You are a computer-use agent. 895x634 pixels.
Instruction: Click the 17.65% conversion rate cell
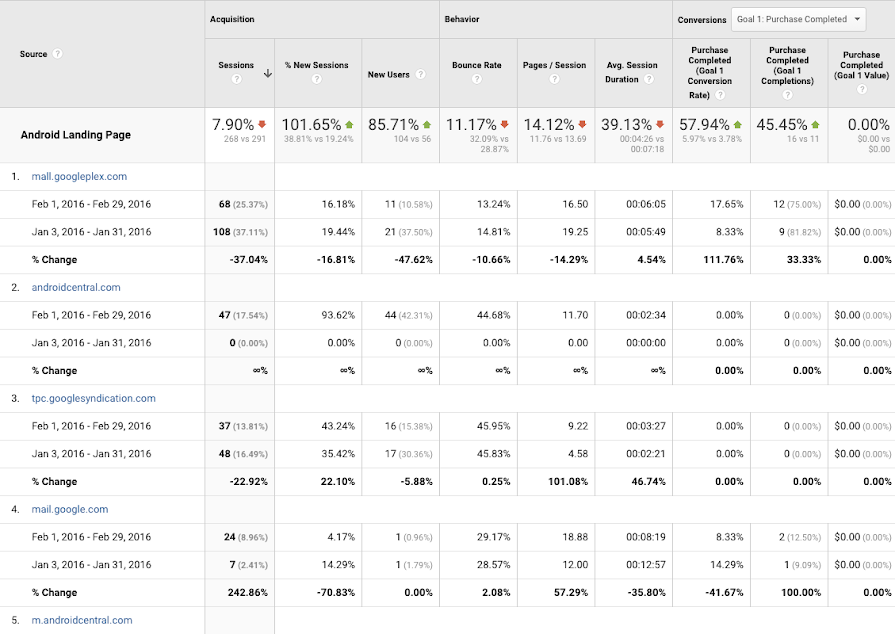pos(727,204)
